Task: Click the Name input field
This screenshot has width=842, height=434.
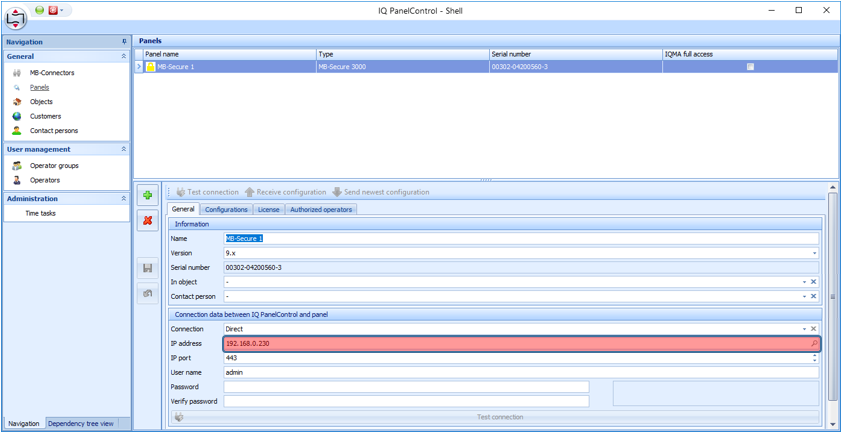Action: (x=521, y=238)
